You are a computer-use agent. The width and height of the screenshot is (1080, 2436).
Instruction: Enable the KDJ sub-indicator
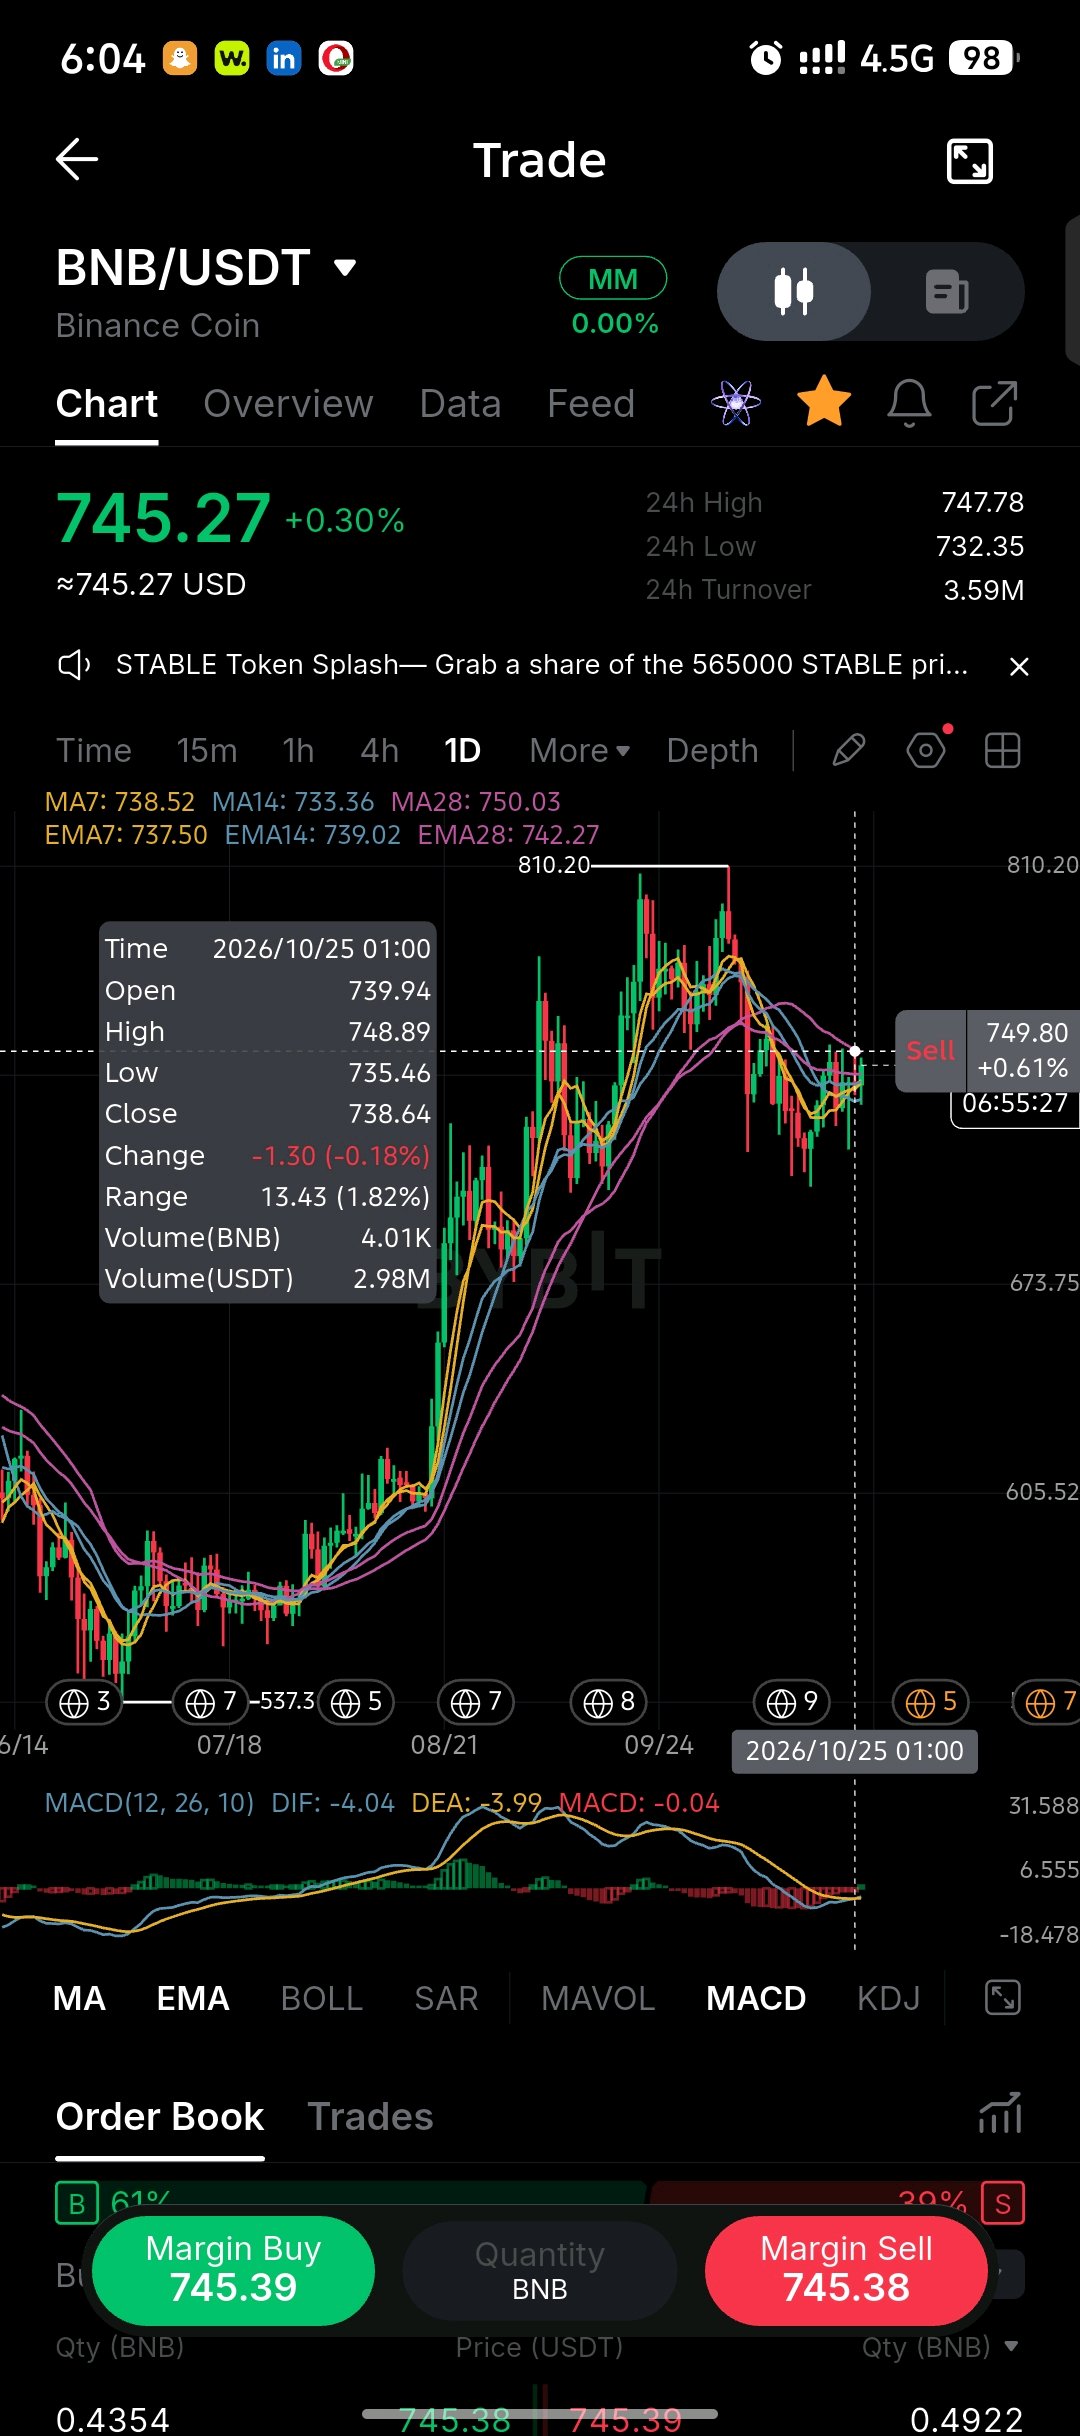click(888, 1998)
